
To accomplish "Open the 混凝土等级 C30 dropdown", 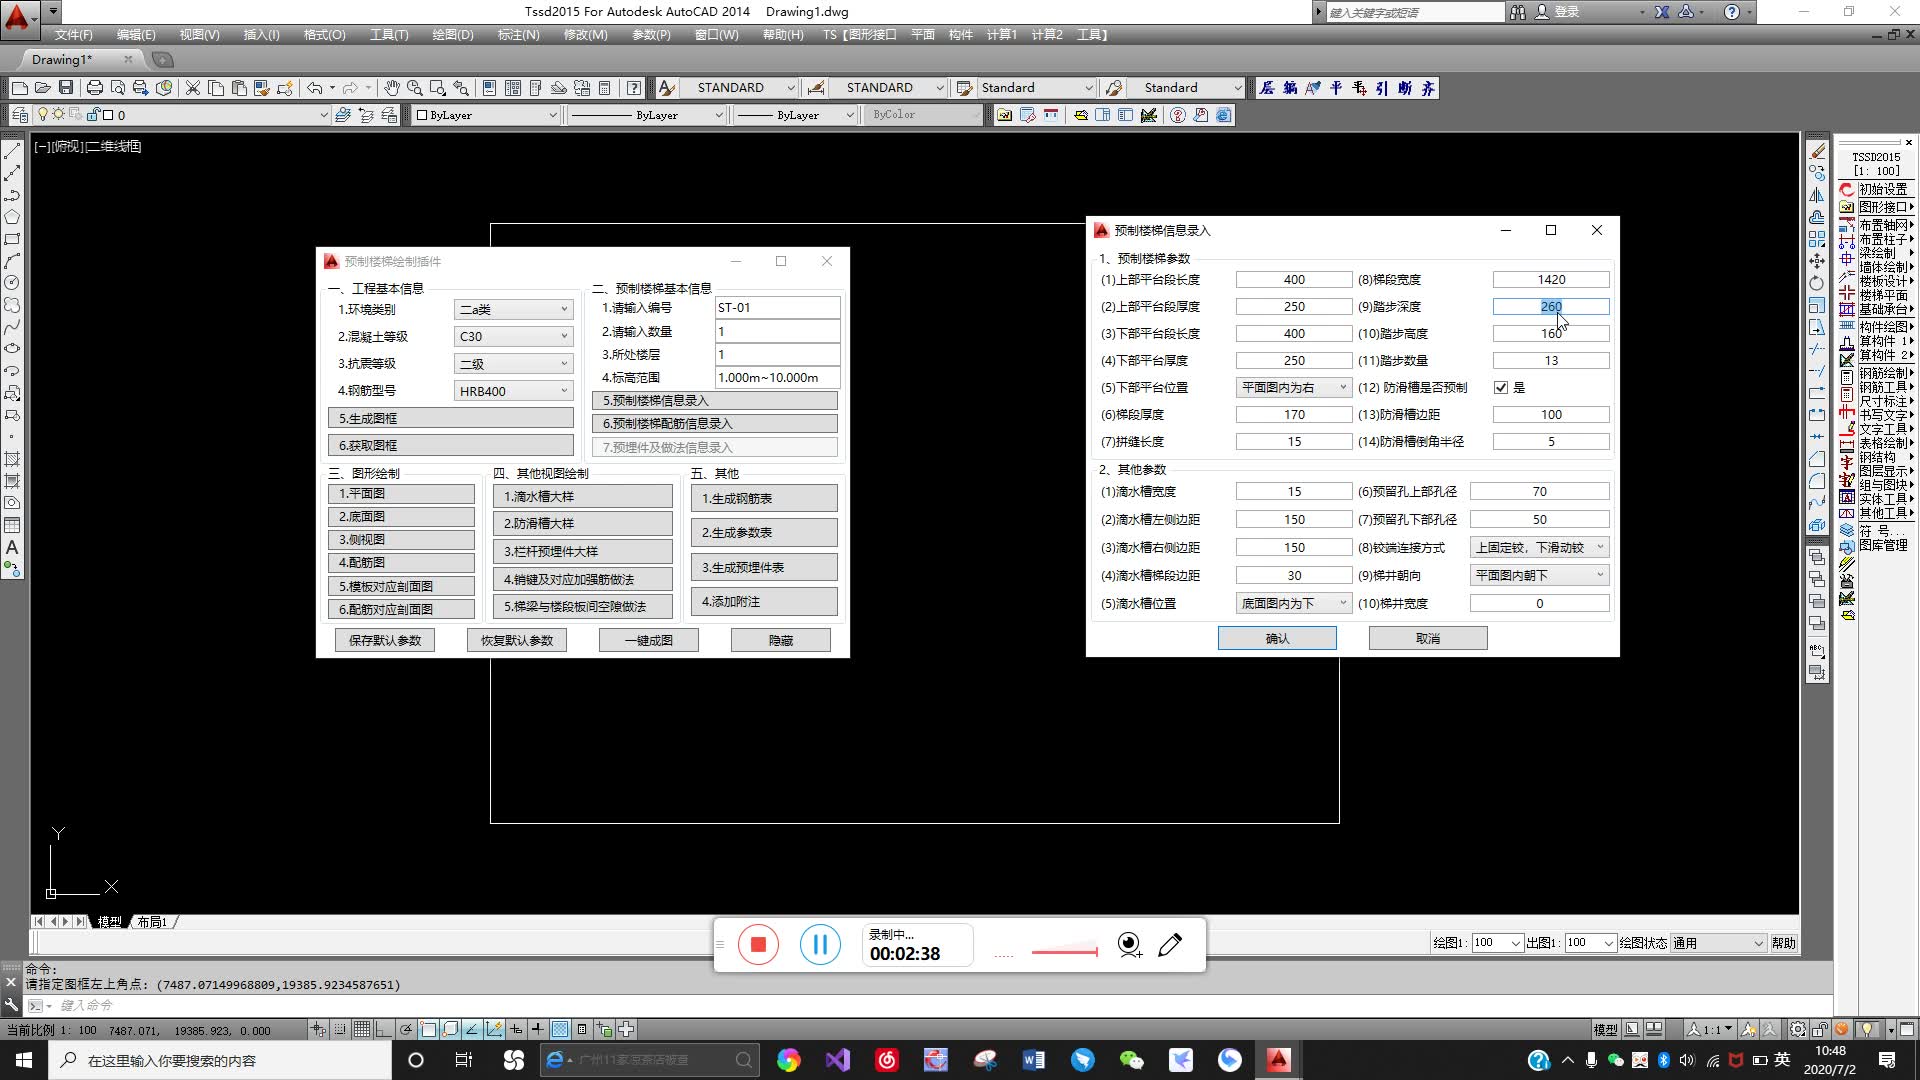I will 513,336.
